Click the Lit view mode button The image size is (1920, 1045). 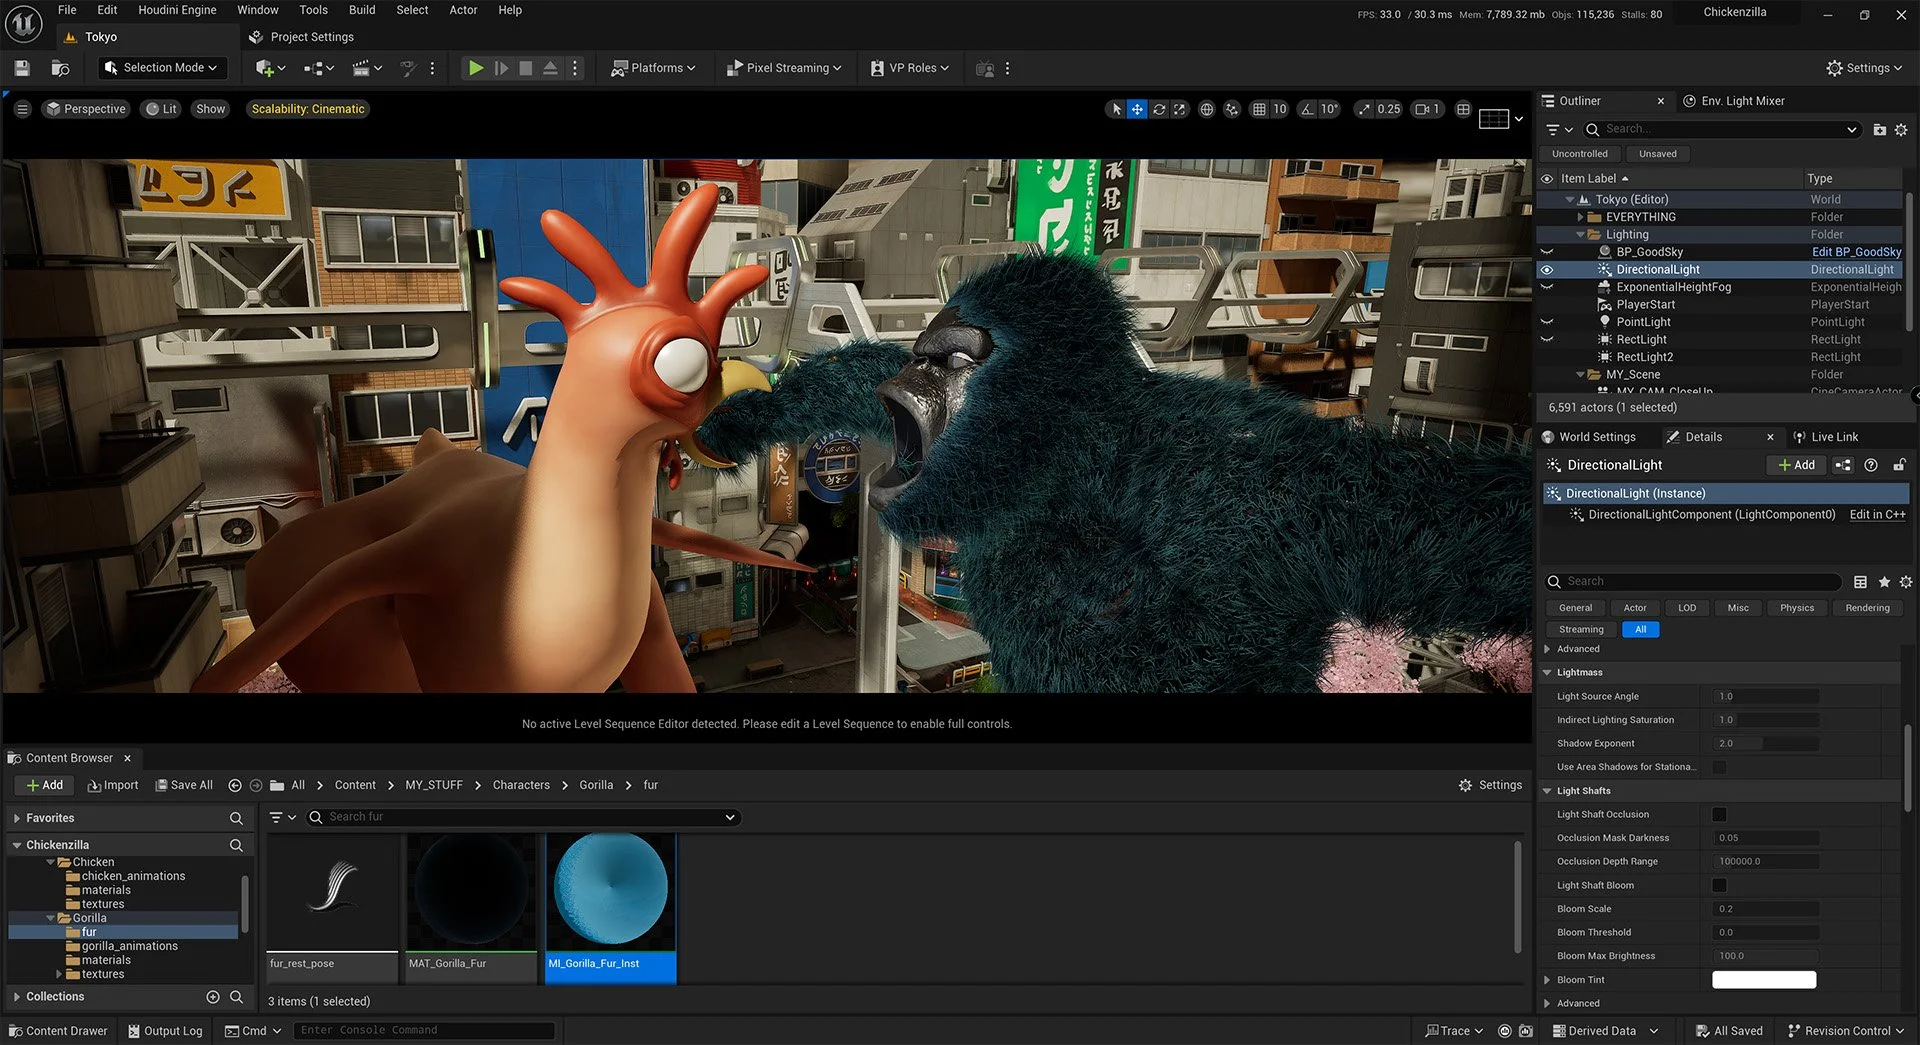pyautogui.click(x=162, y=109)
